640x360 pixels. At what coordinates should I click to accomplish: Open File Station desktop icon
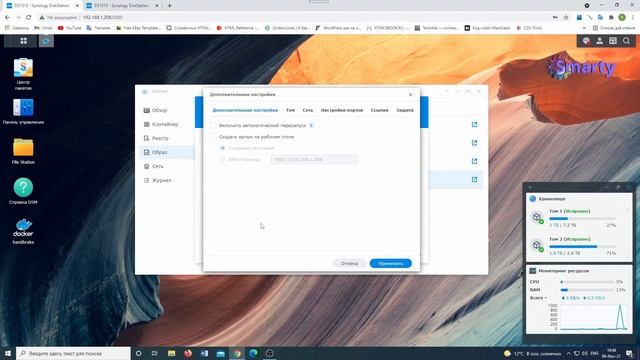[x=23, y=151]
